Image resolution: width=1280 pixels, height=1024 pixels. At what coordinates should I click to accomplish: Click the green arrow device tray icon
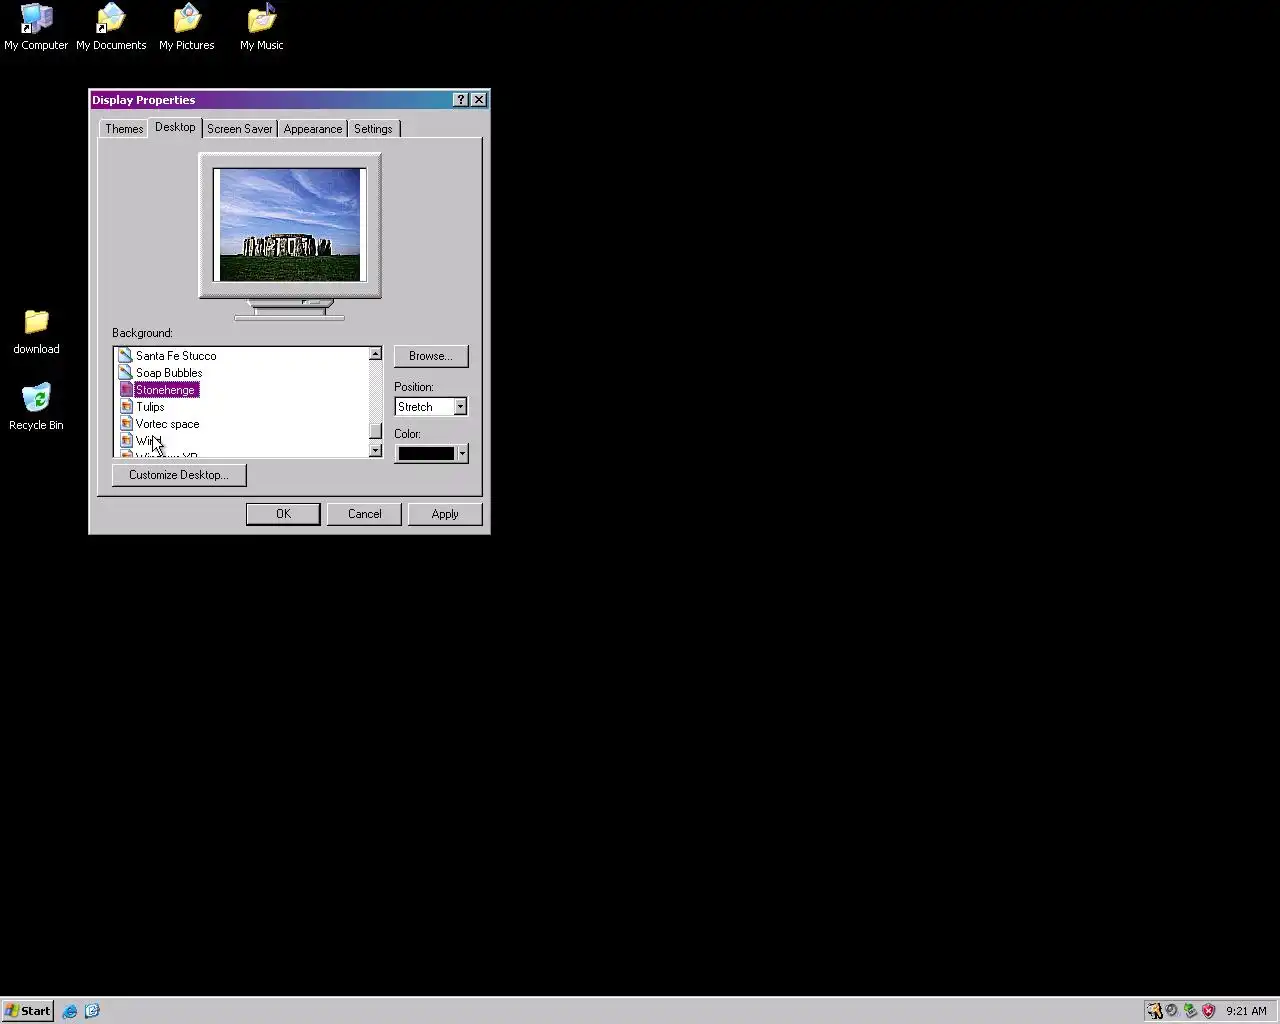pyautogui.click(x=1190, y=1011)
